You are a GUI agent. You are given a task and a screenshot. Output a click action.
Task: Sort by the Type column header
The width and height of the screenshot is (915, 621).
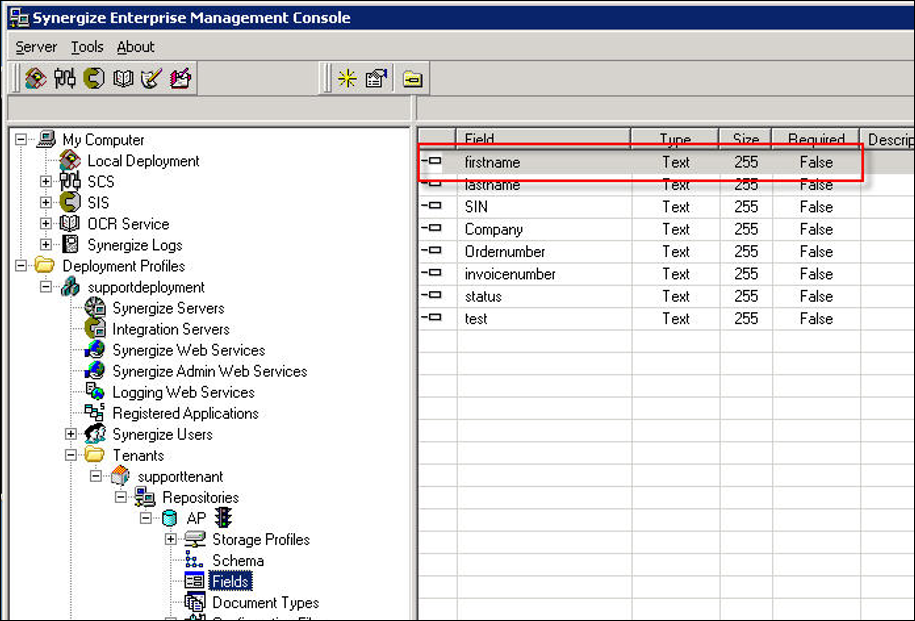coord(675,139)
